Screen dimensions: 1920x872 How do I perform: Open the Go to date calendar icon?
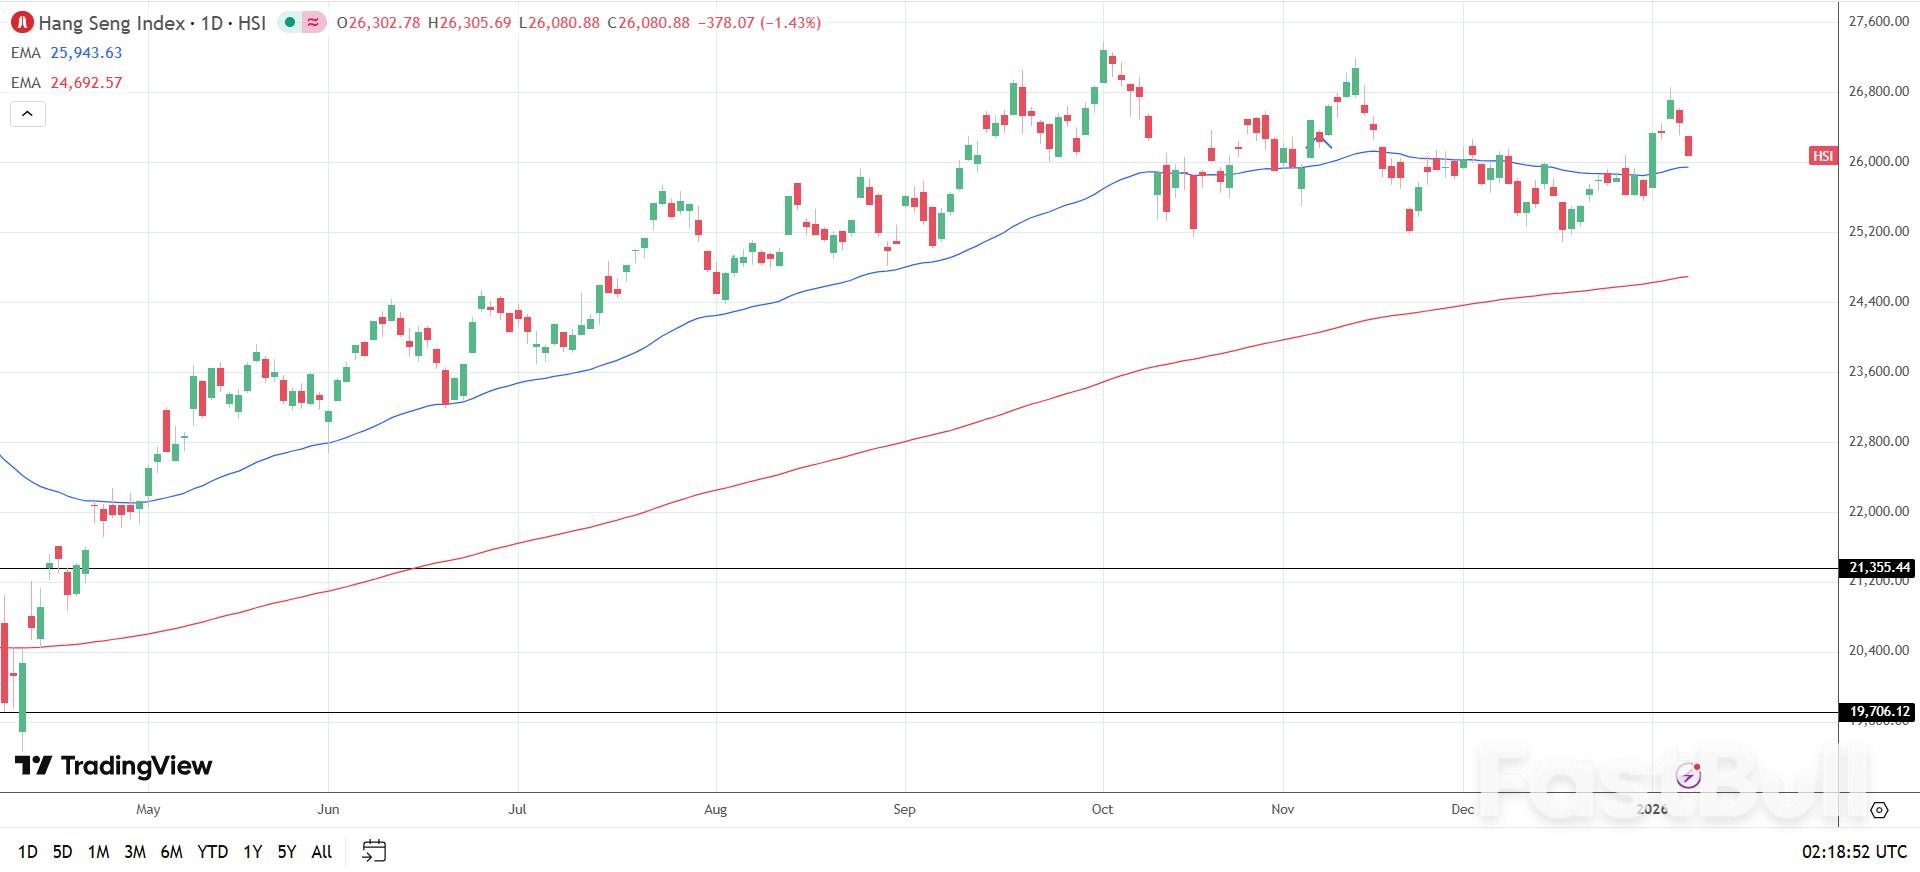coord(374,851)
